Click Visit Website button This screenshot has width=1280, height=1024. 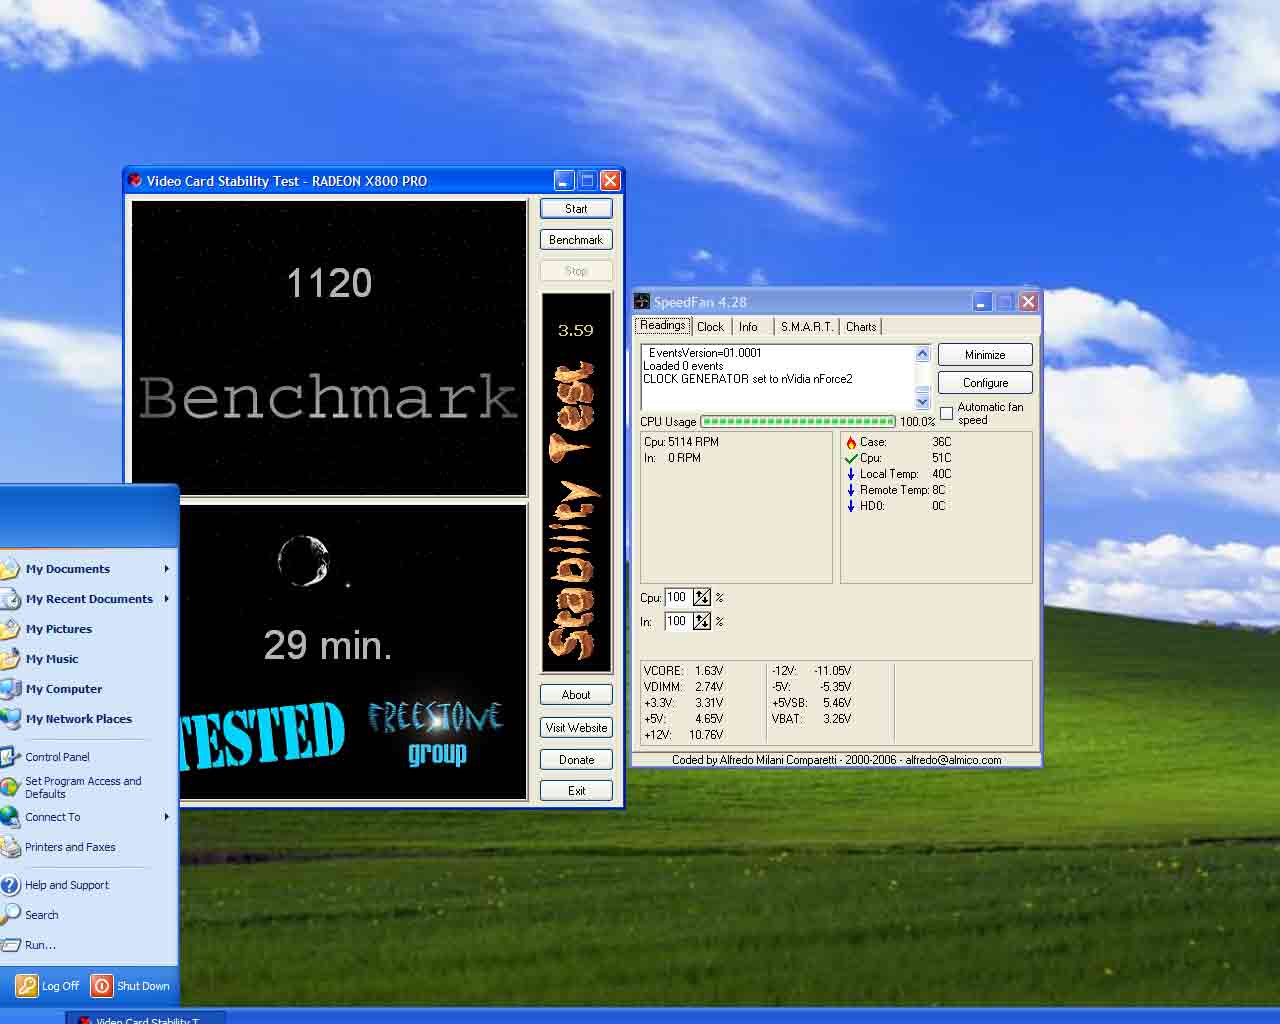[x=576, y=728]
